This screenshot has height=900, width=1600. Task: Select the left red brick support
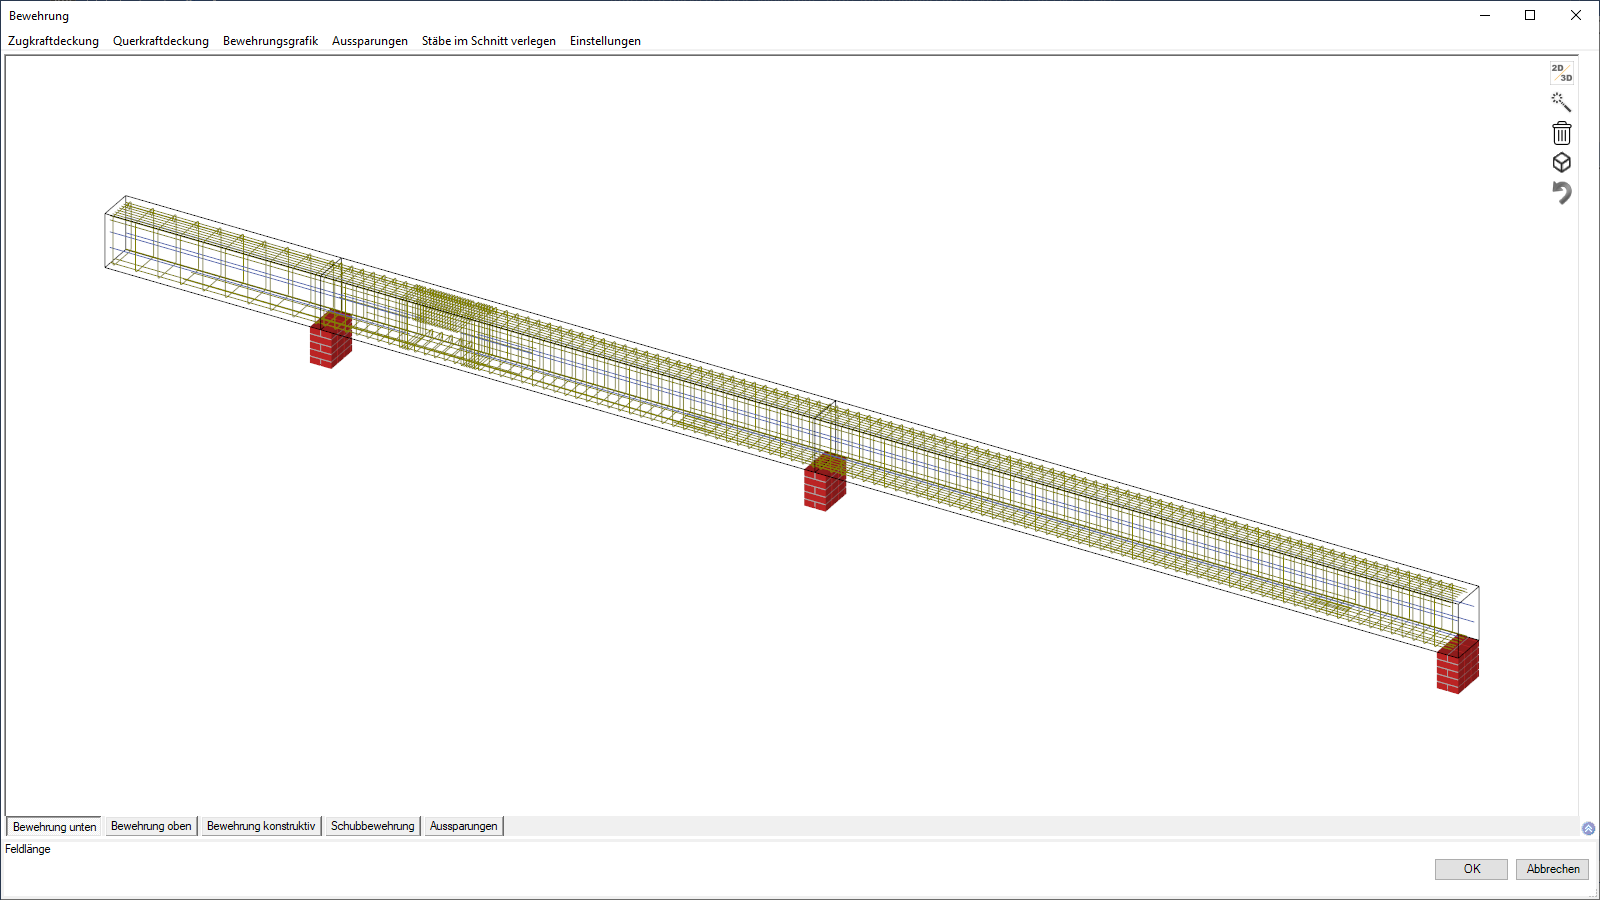pos(330,340)
